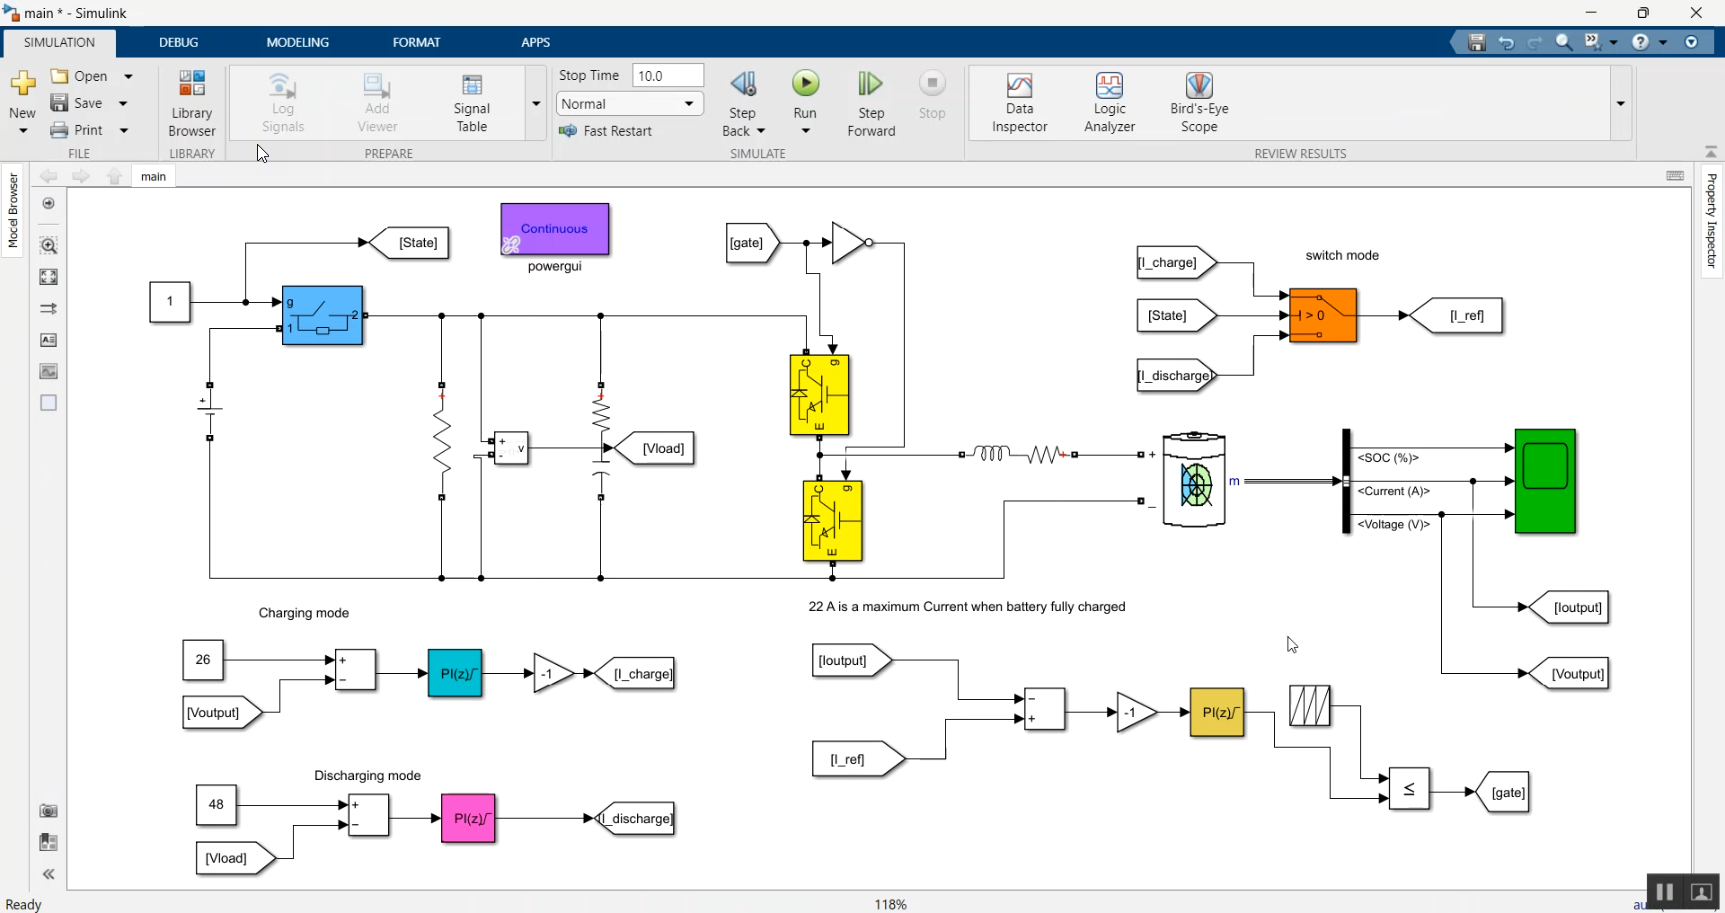
Task: Click the Print button
Action: 77,130
